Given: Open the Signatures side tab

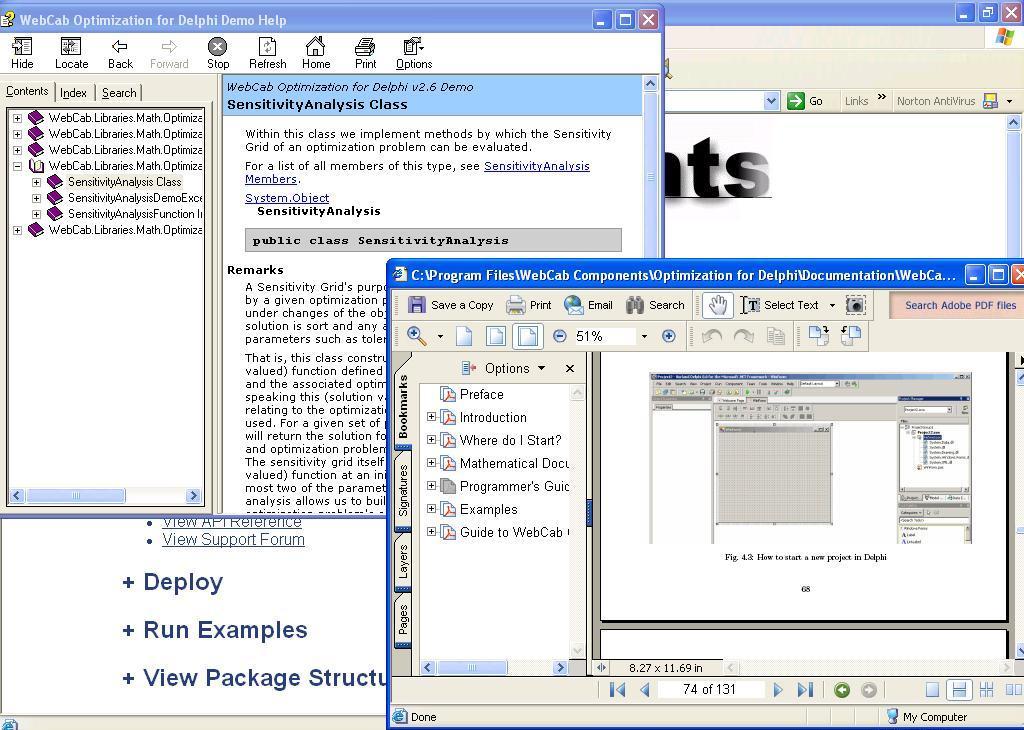Looking at the screenshot, I should [403, 490].
